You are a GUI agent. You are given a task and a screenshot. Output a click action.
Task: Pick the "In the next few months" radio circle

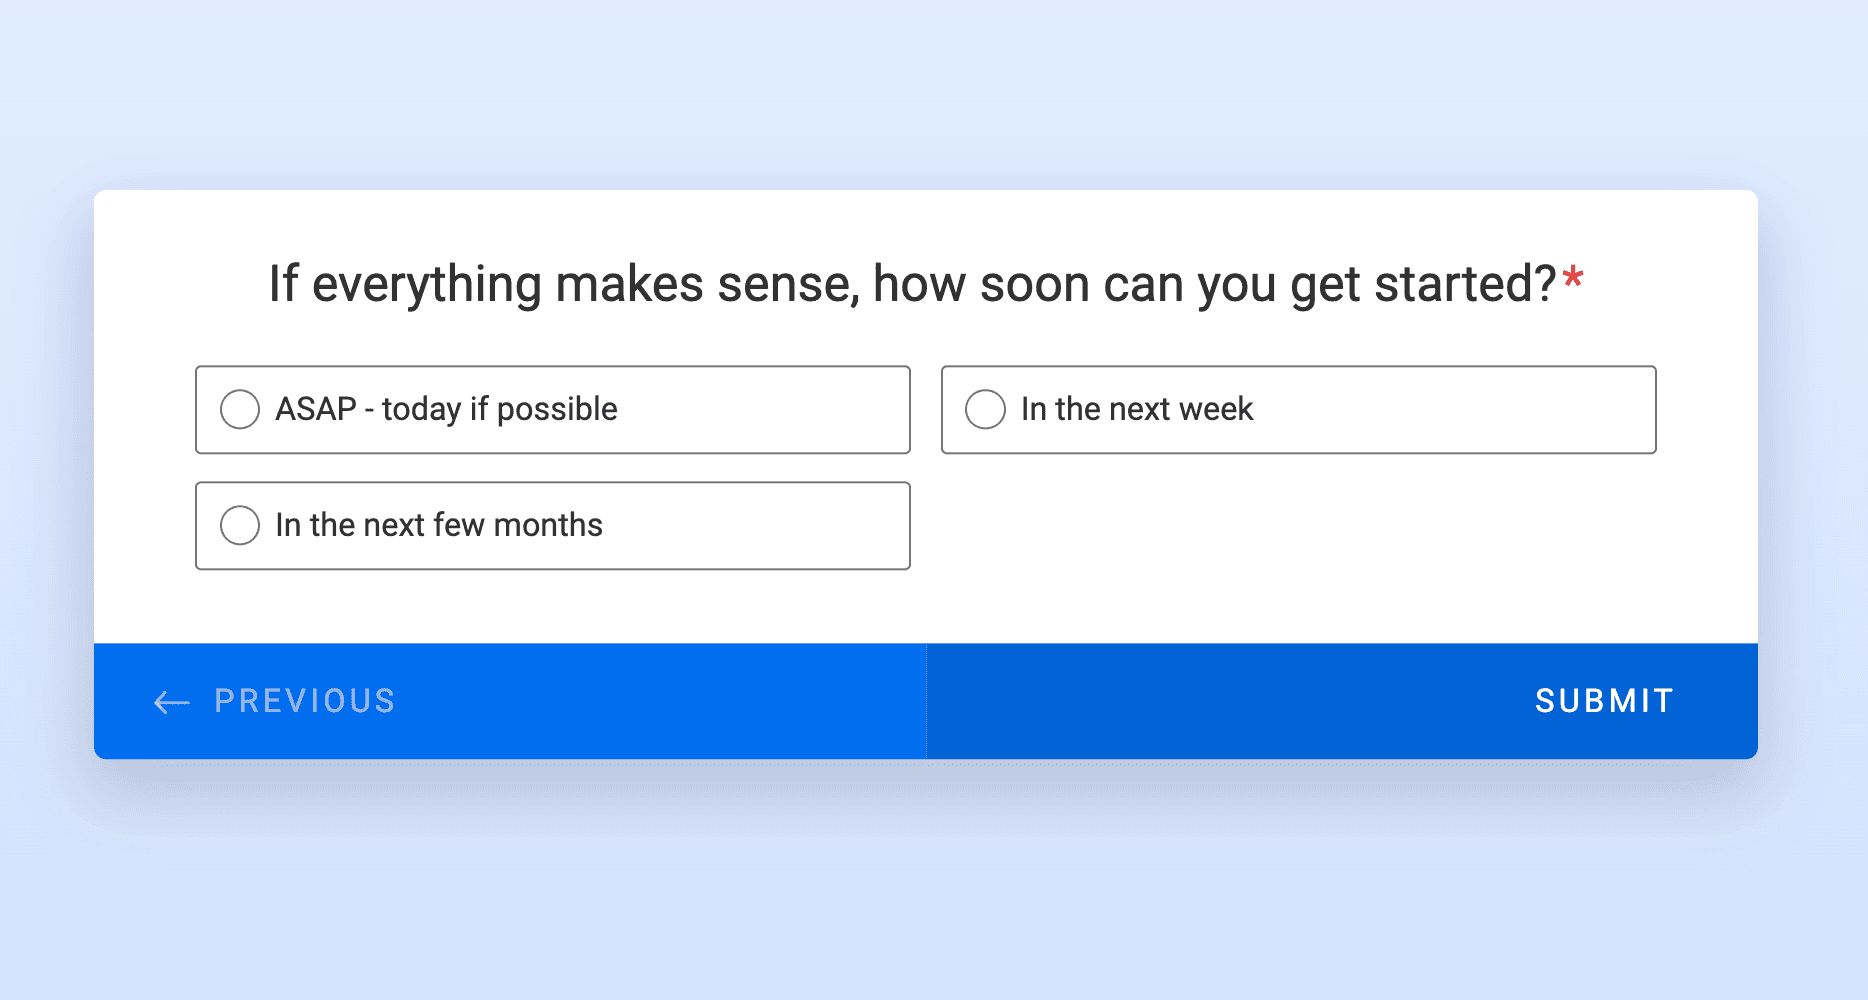[240, 525]
